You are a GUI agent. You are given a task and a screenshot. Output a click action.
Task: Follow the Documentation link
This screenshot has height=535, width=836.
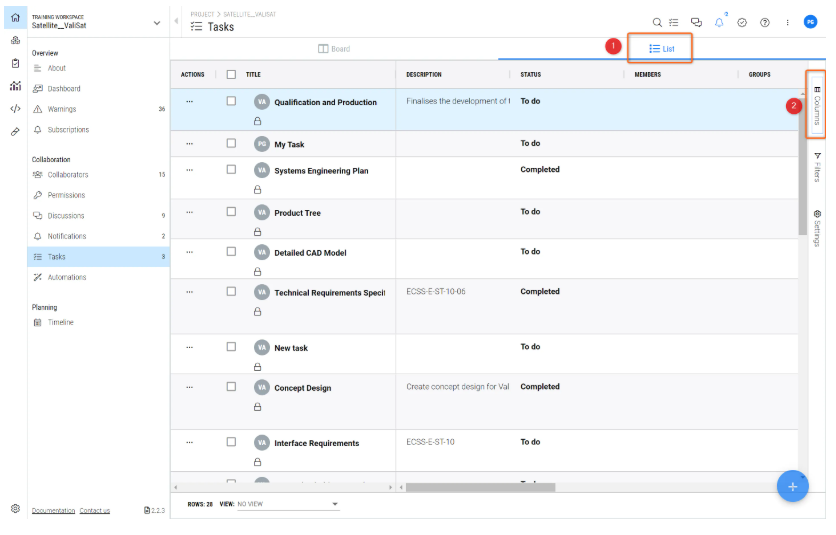(x=53, y=510)
